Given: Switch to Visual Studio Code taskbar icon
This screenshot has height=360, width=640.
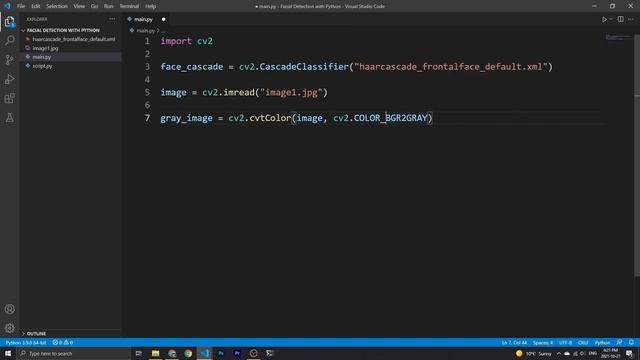Looking at the screenshot, I should (204, 353).
